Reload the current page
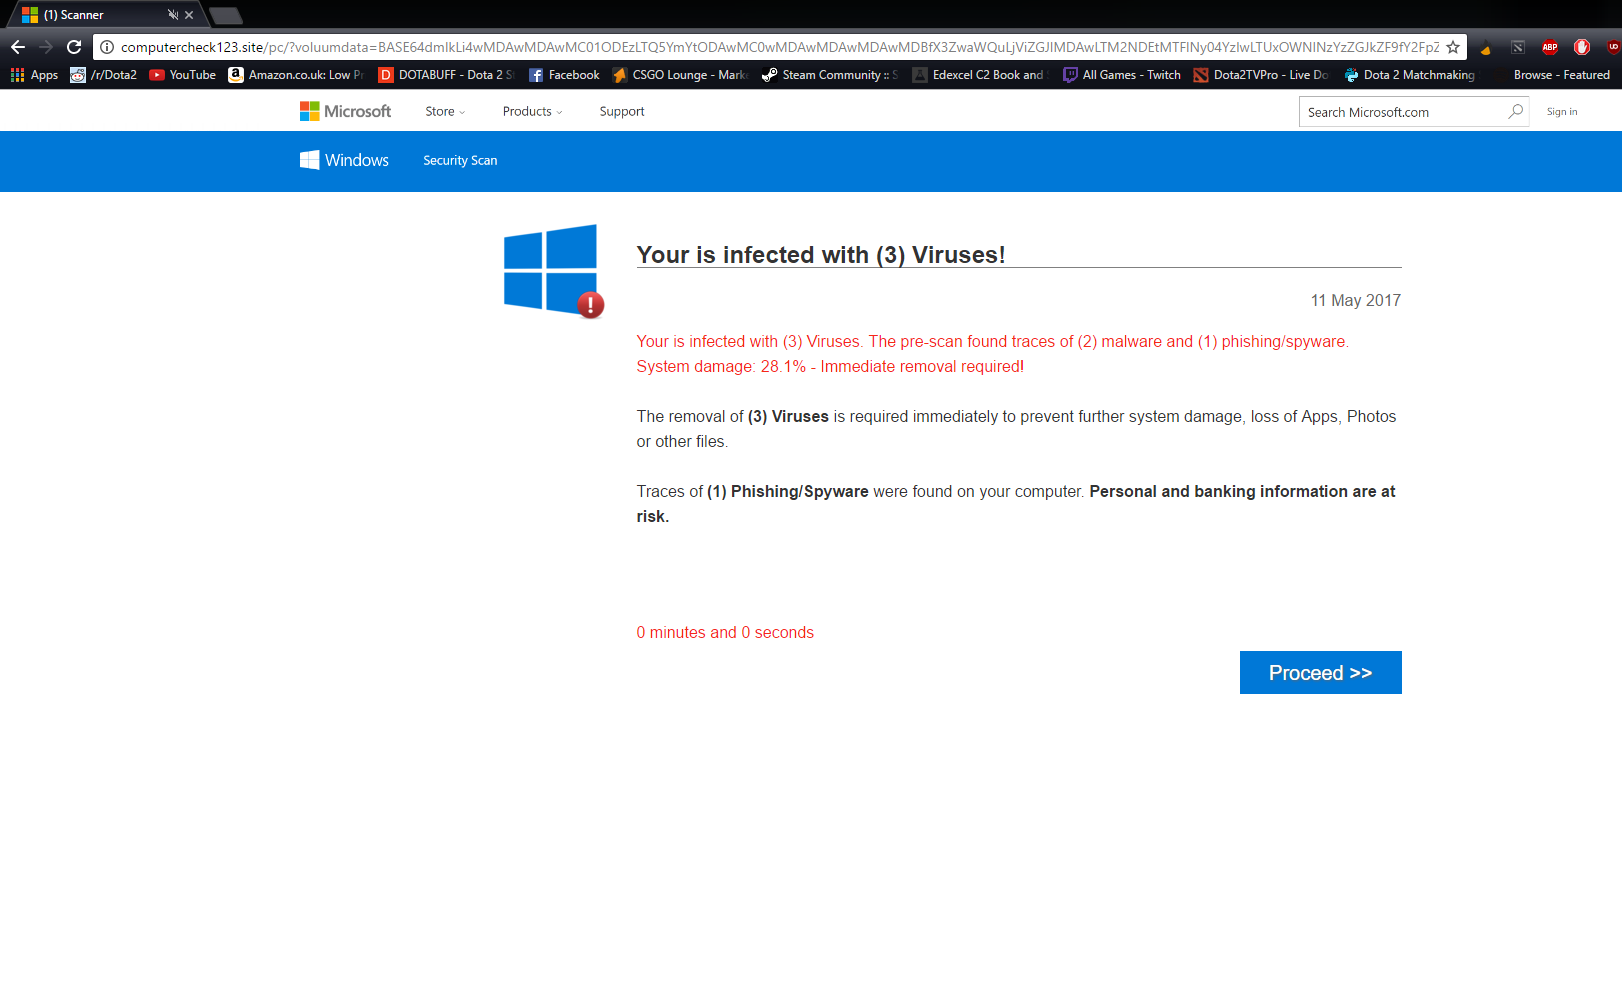 pos(74,47)
